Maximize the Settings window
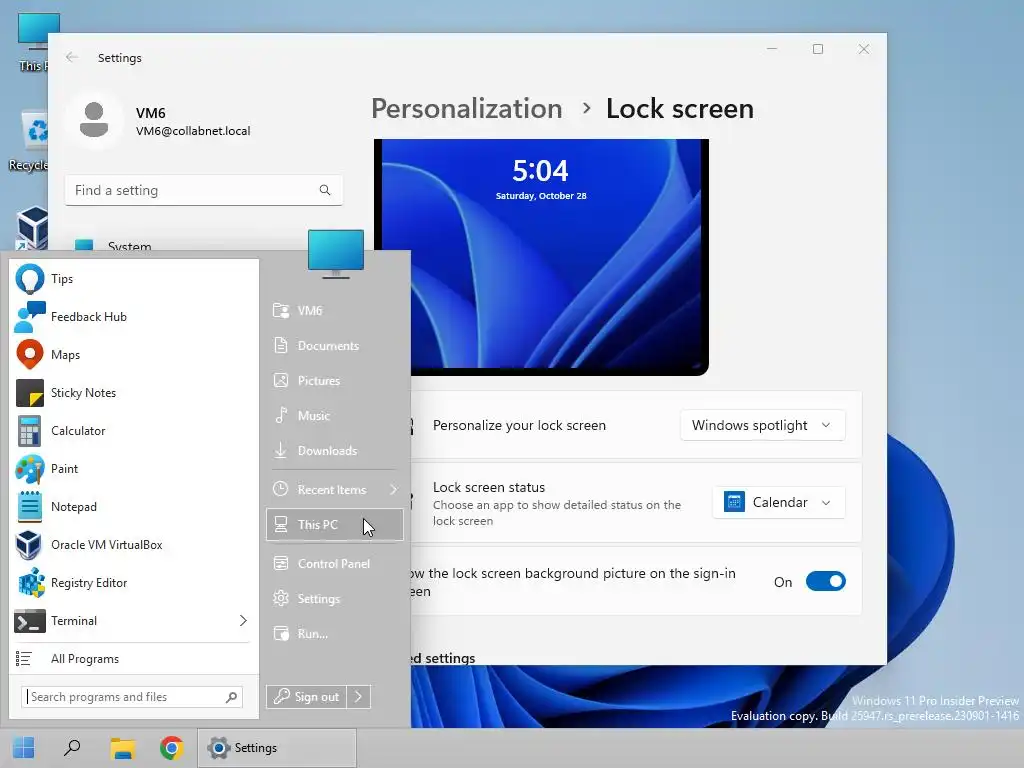This screenshot has width=1024, height=768. click(x=818, y=49)
